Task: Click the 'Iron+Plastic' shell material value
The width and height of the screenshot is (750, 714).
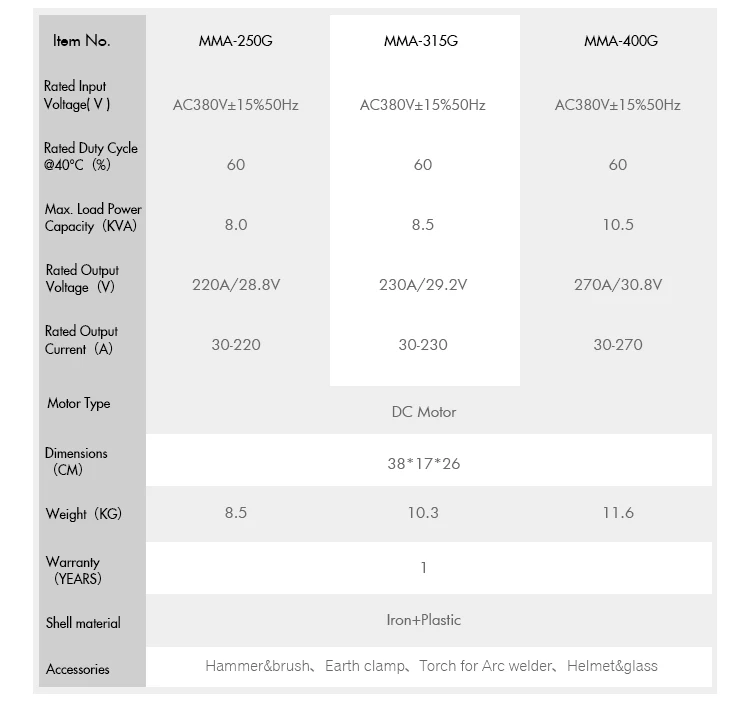Action: (x=424, y=620)
